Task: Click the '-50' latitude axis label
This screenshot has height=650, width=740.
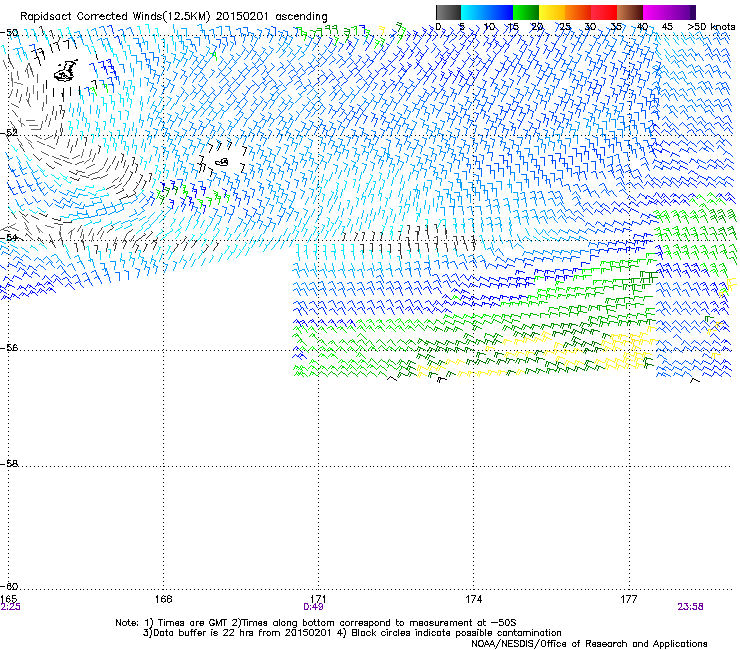Action: (9, 33)
